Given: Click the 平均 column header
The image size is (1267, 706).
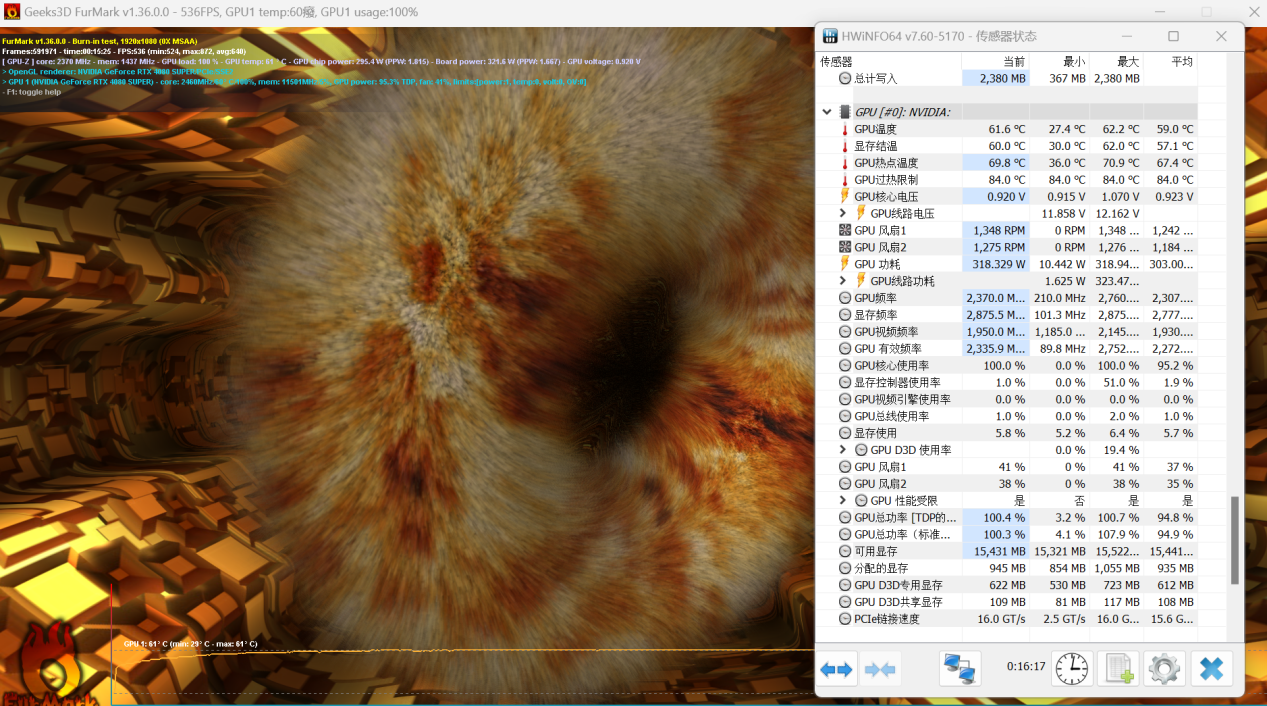Looking at the screenshot, I should pos(1182,61).
